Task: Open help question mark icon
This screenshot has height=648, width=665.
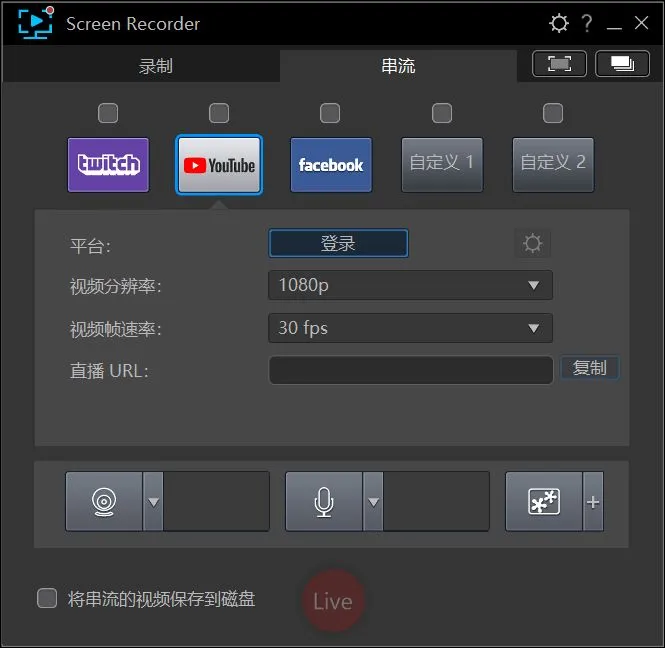Action: point(587,23)
